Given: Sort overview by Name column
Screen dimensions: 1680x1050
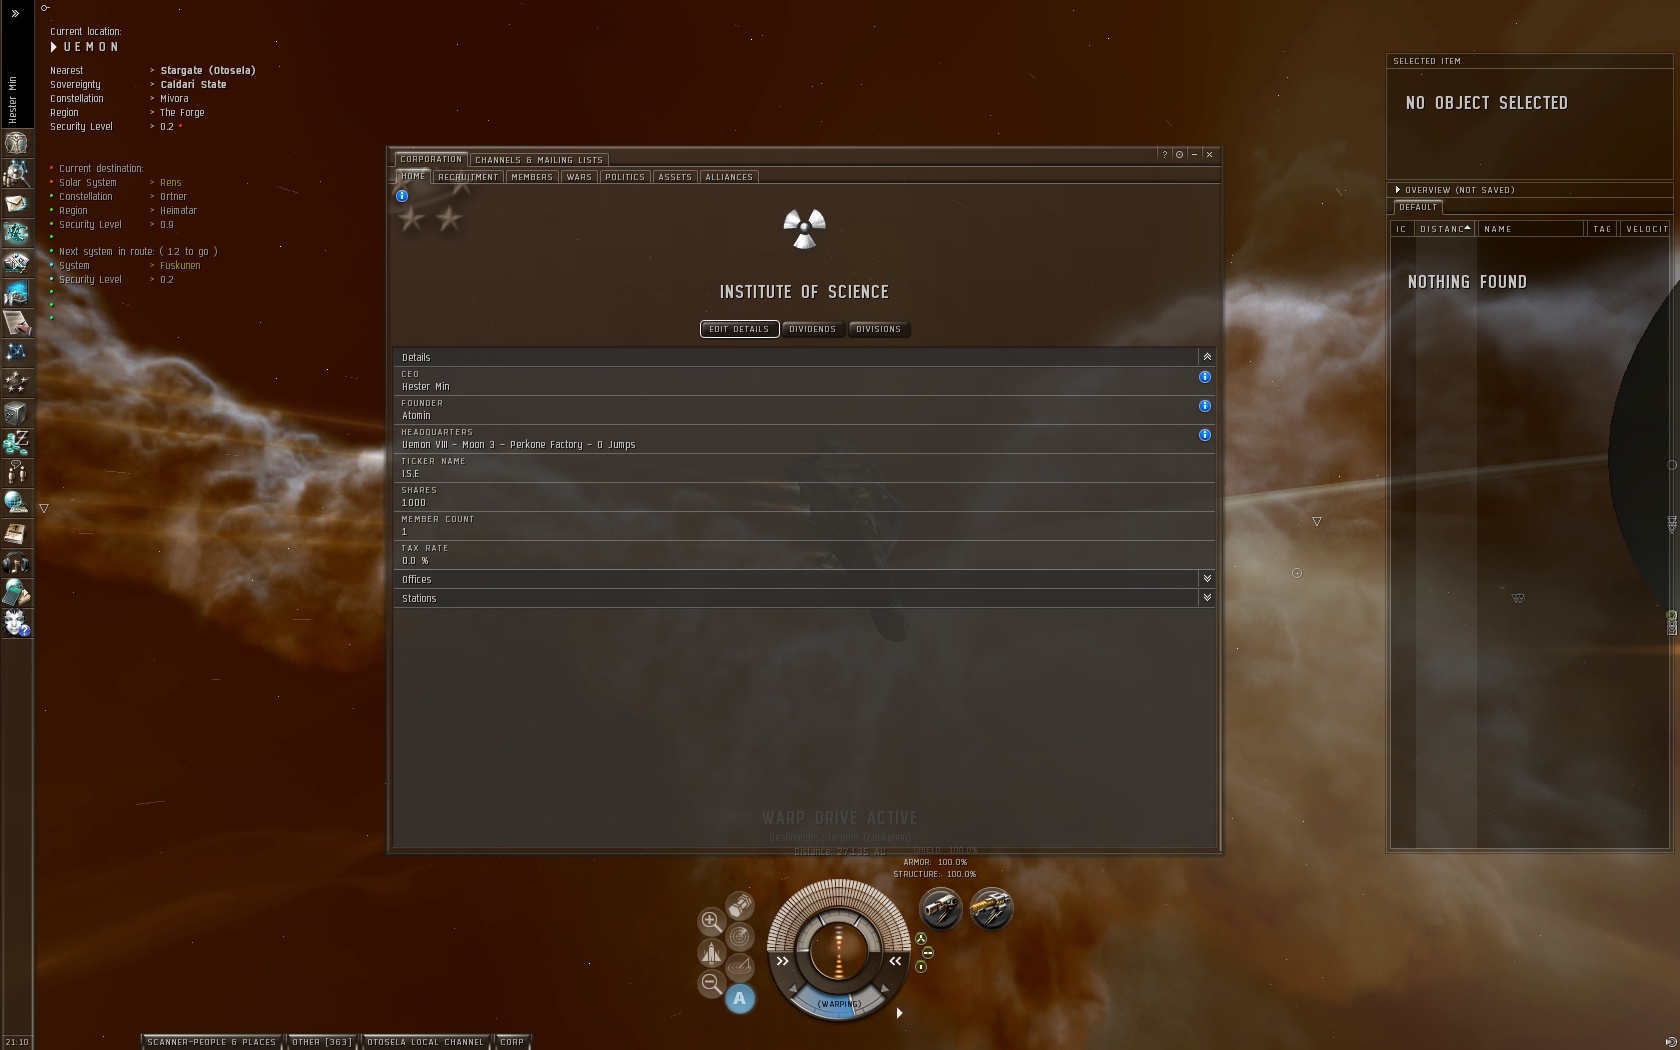Looking at the screenshot, I should coord(1531,229).
